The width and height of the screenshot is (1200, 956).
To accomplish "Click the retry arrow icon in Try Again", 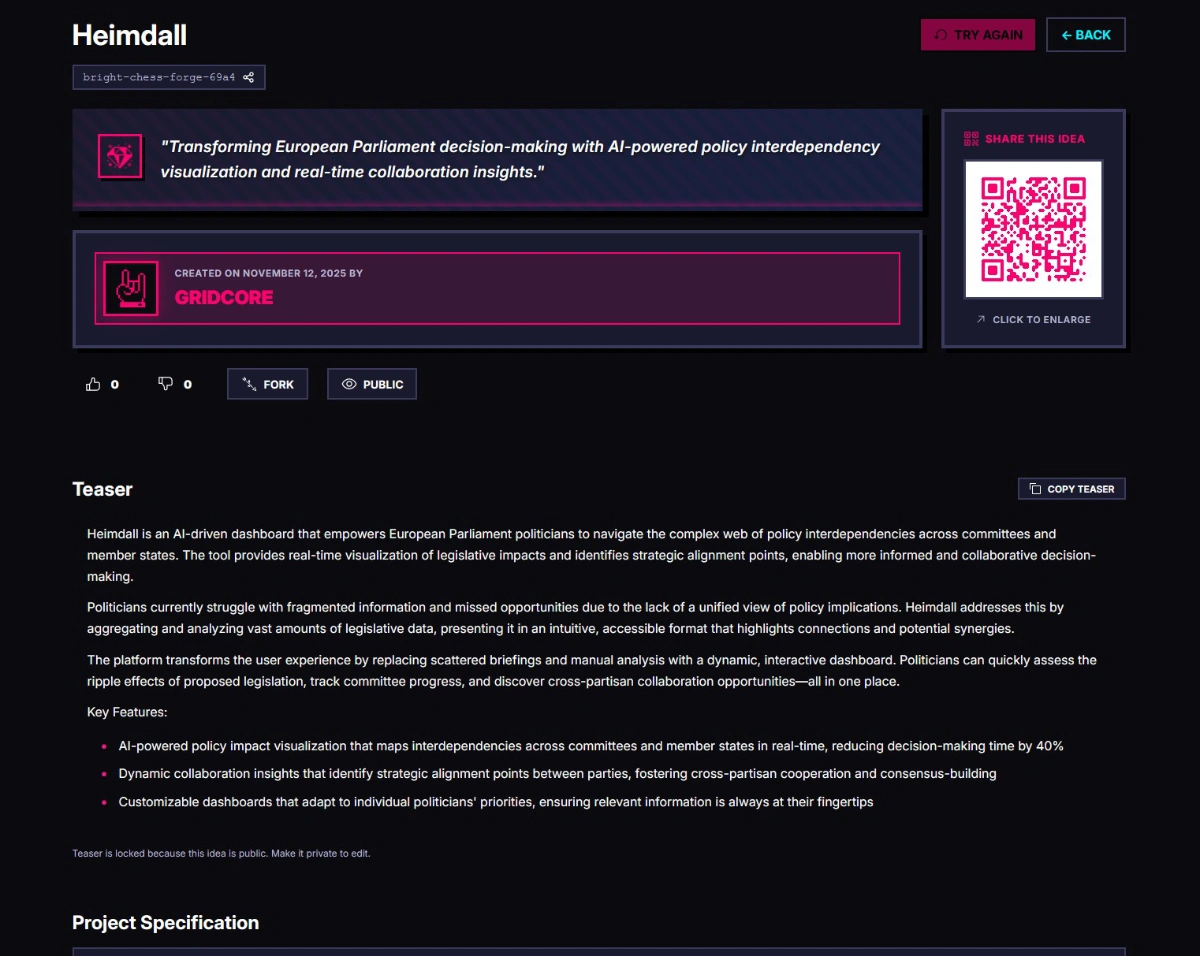I will tap(940, 35).
